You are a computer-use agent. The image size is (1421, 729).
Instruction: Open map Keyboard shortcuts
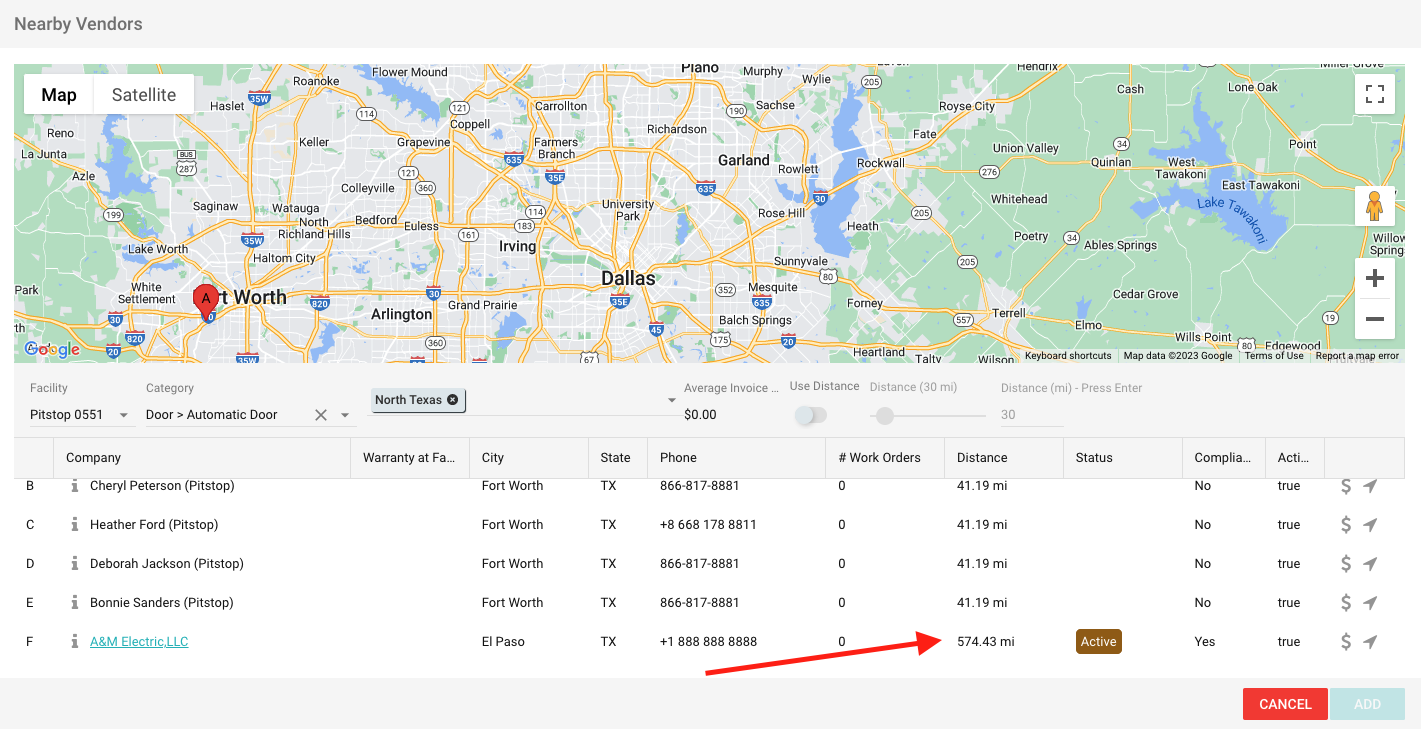click(x=1068, y=356)
